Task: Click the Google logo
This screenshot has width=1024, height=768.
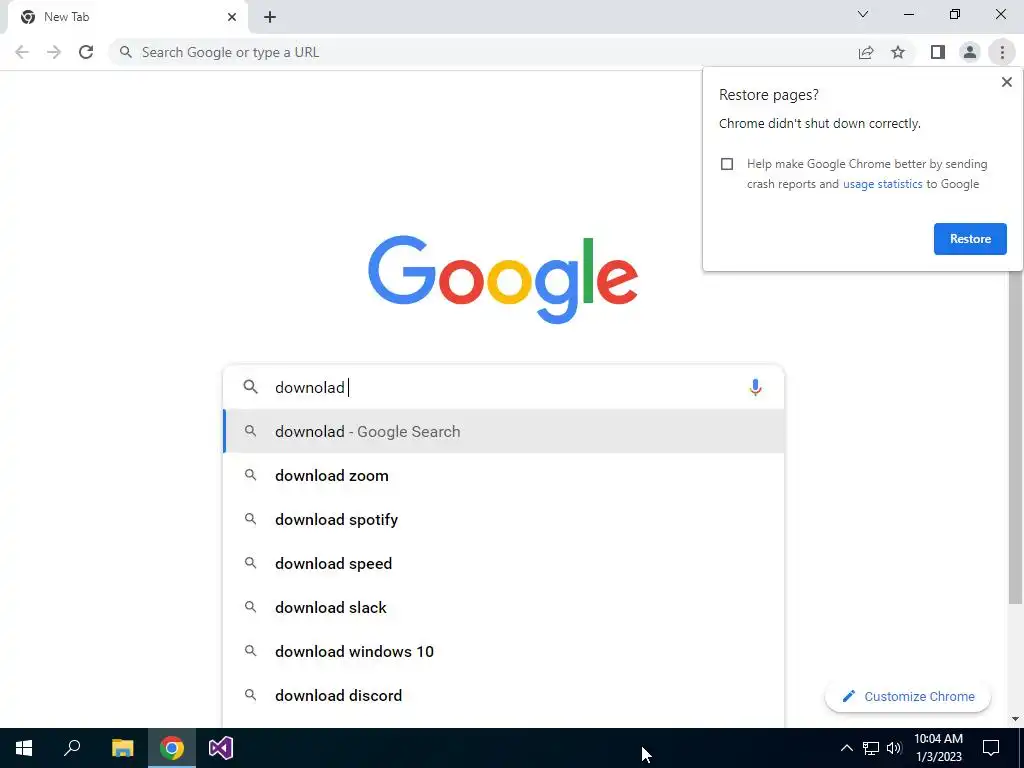Action: pyautogui.click(x=503, y=280)
